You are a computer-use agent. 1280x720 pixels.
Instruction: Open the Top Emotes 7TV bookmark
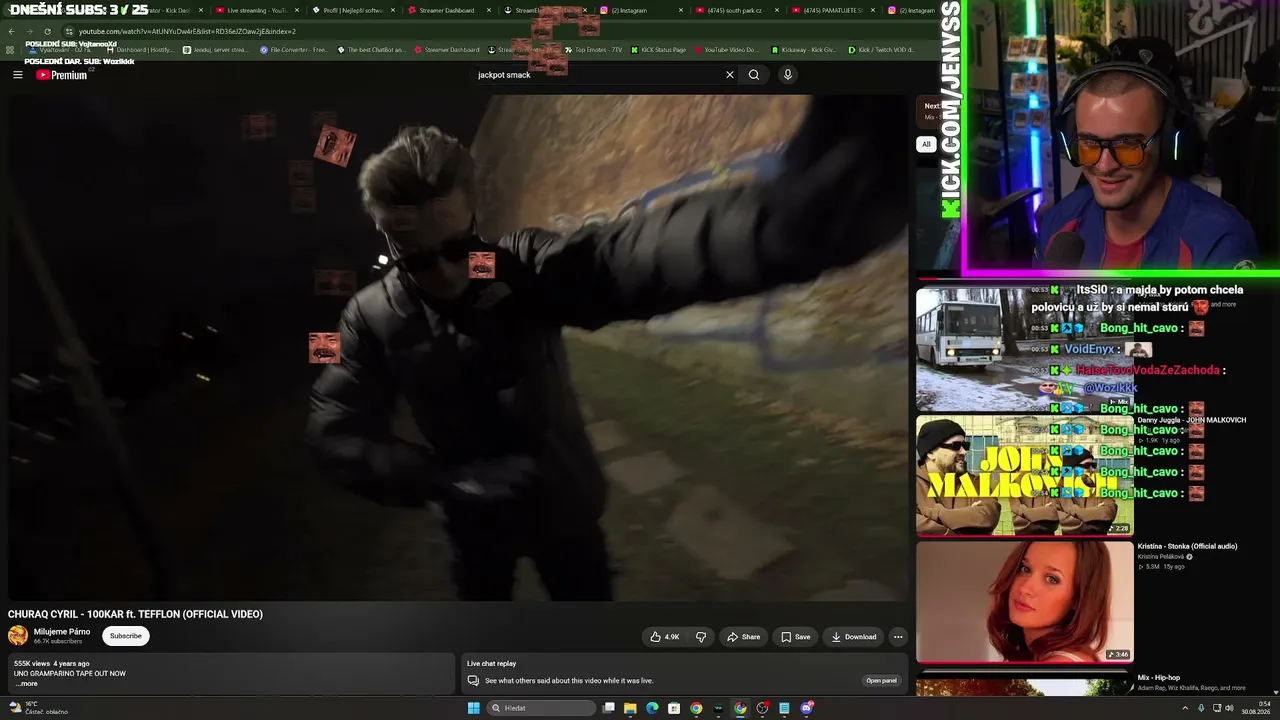(x=593, y=50)
